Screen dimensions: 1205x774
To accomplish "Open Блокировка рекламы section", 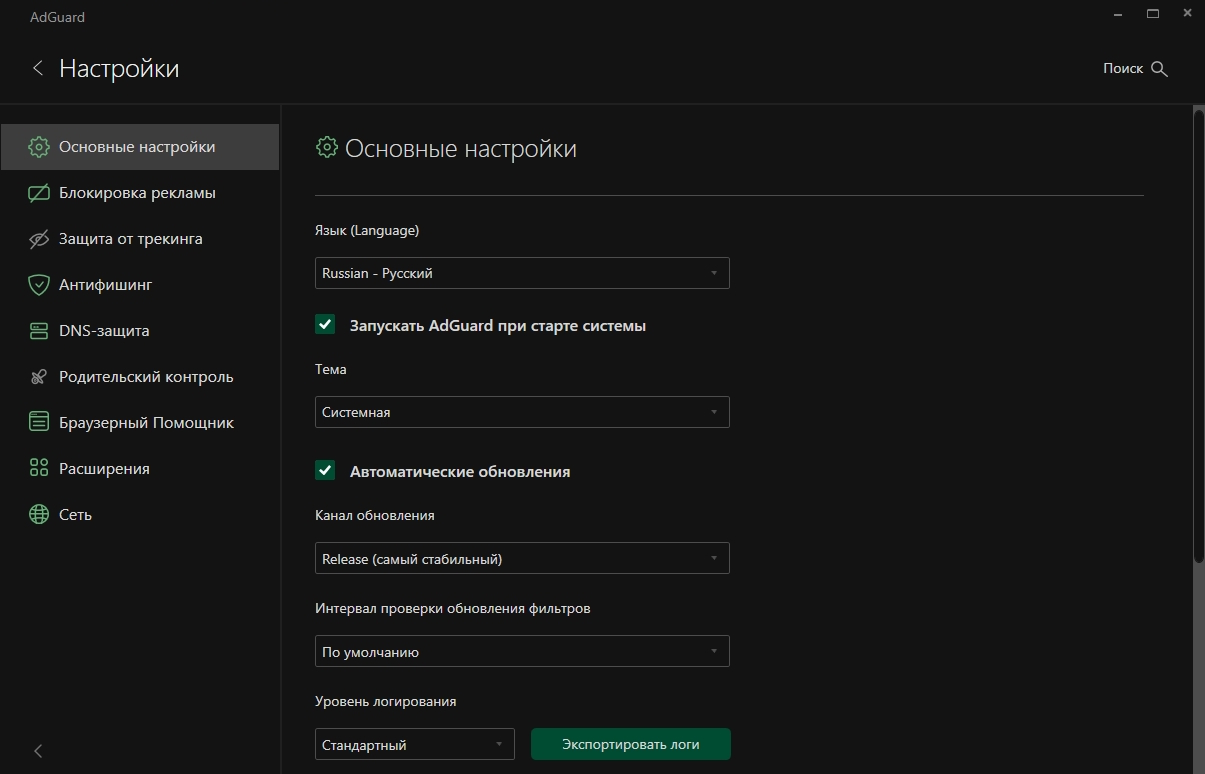I will 140,193.
